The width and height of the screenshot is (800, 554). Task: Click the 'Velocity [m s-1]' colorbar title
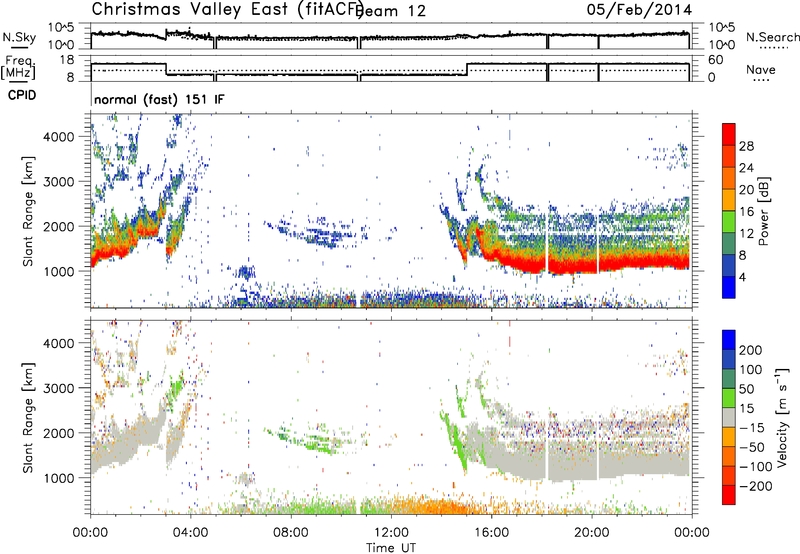pyautogui.click(x=781, y=417)
